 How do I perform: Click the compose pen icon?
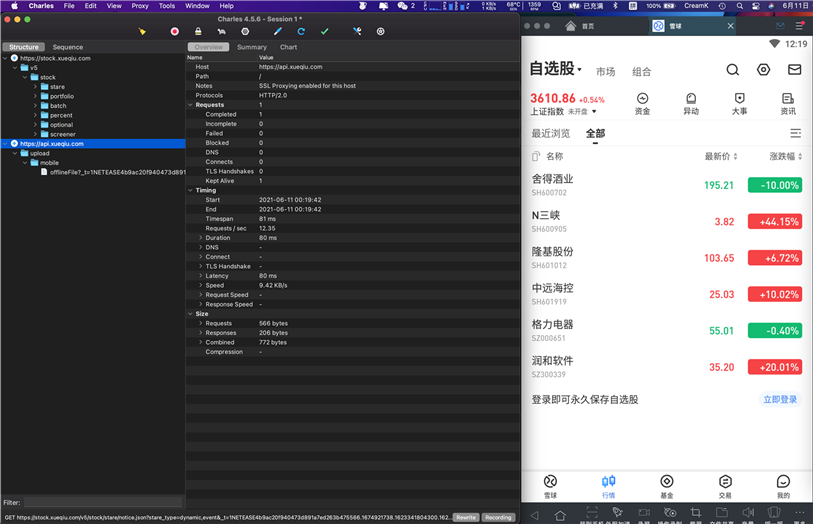[x=278, y=32]
